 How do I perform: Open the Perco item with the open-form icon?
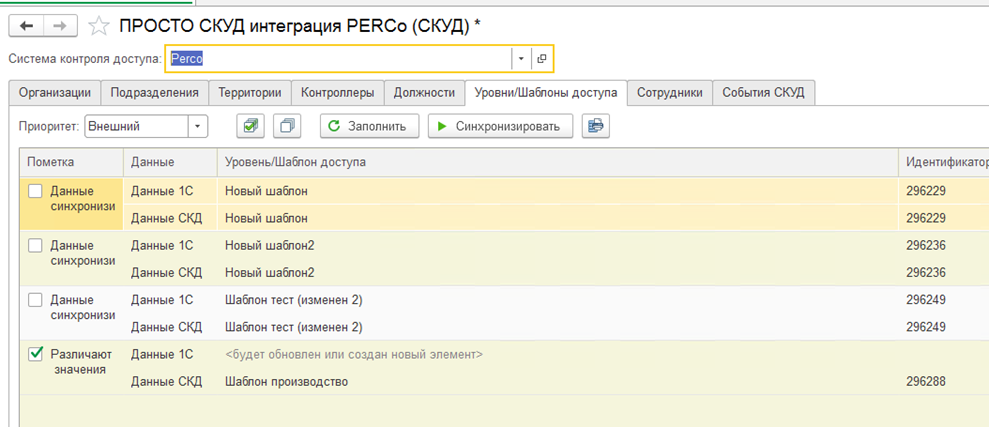(542, 59)
